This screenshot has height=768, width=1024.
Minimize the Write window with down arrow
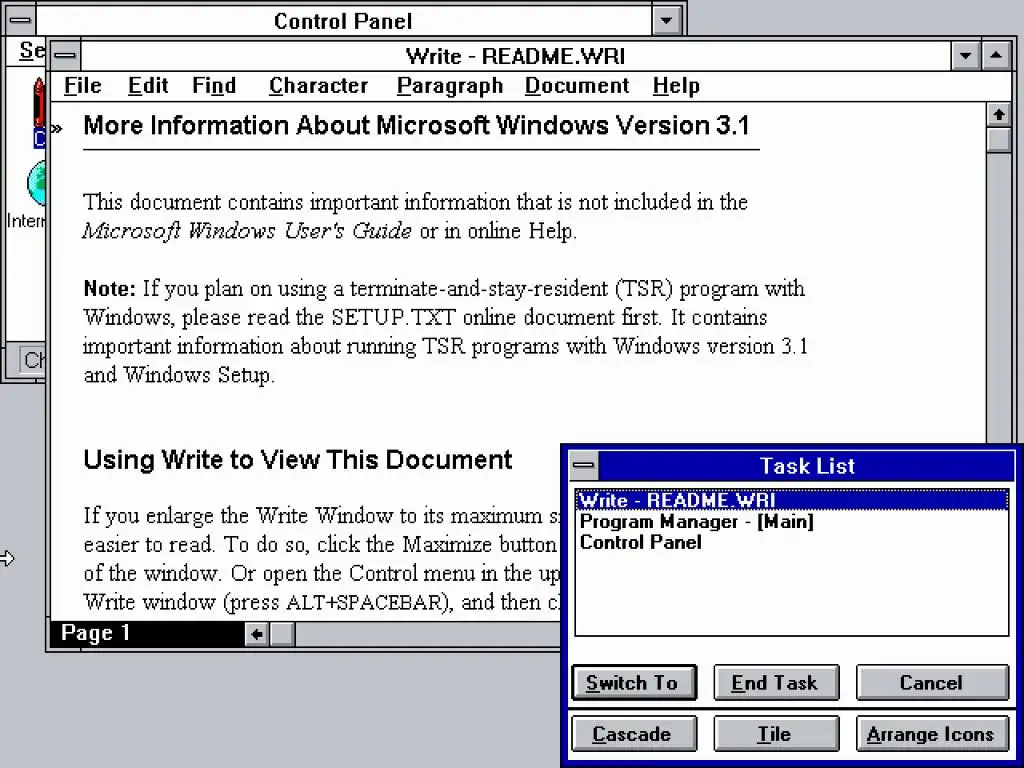click(965, 56)
